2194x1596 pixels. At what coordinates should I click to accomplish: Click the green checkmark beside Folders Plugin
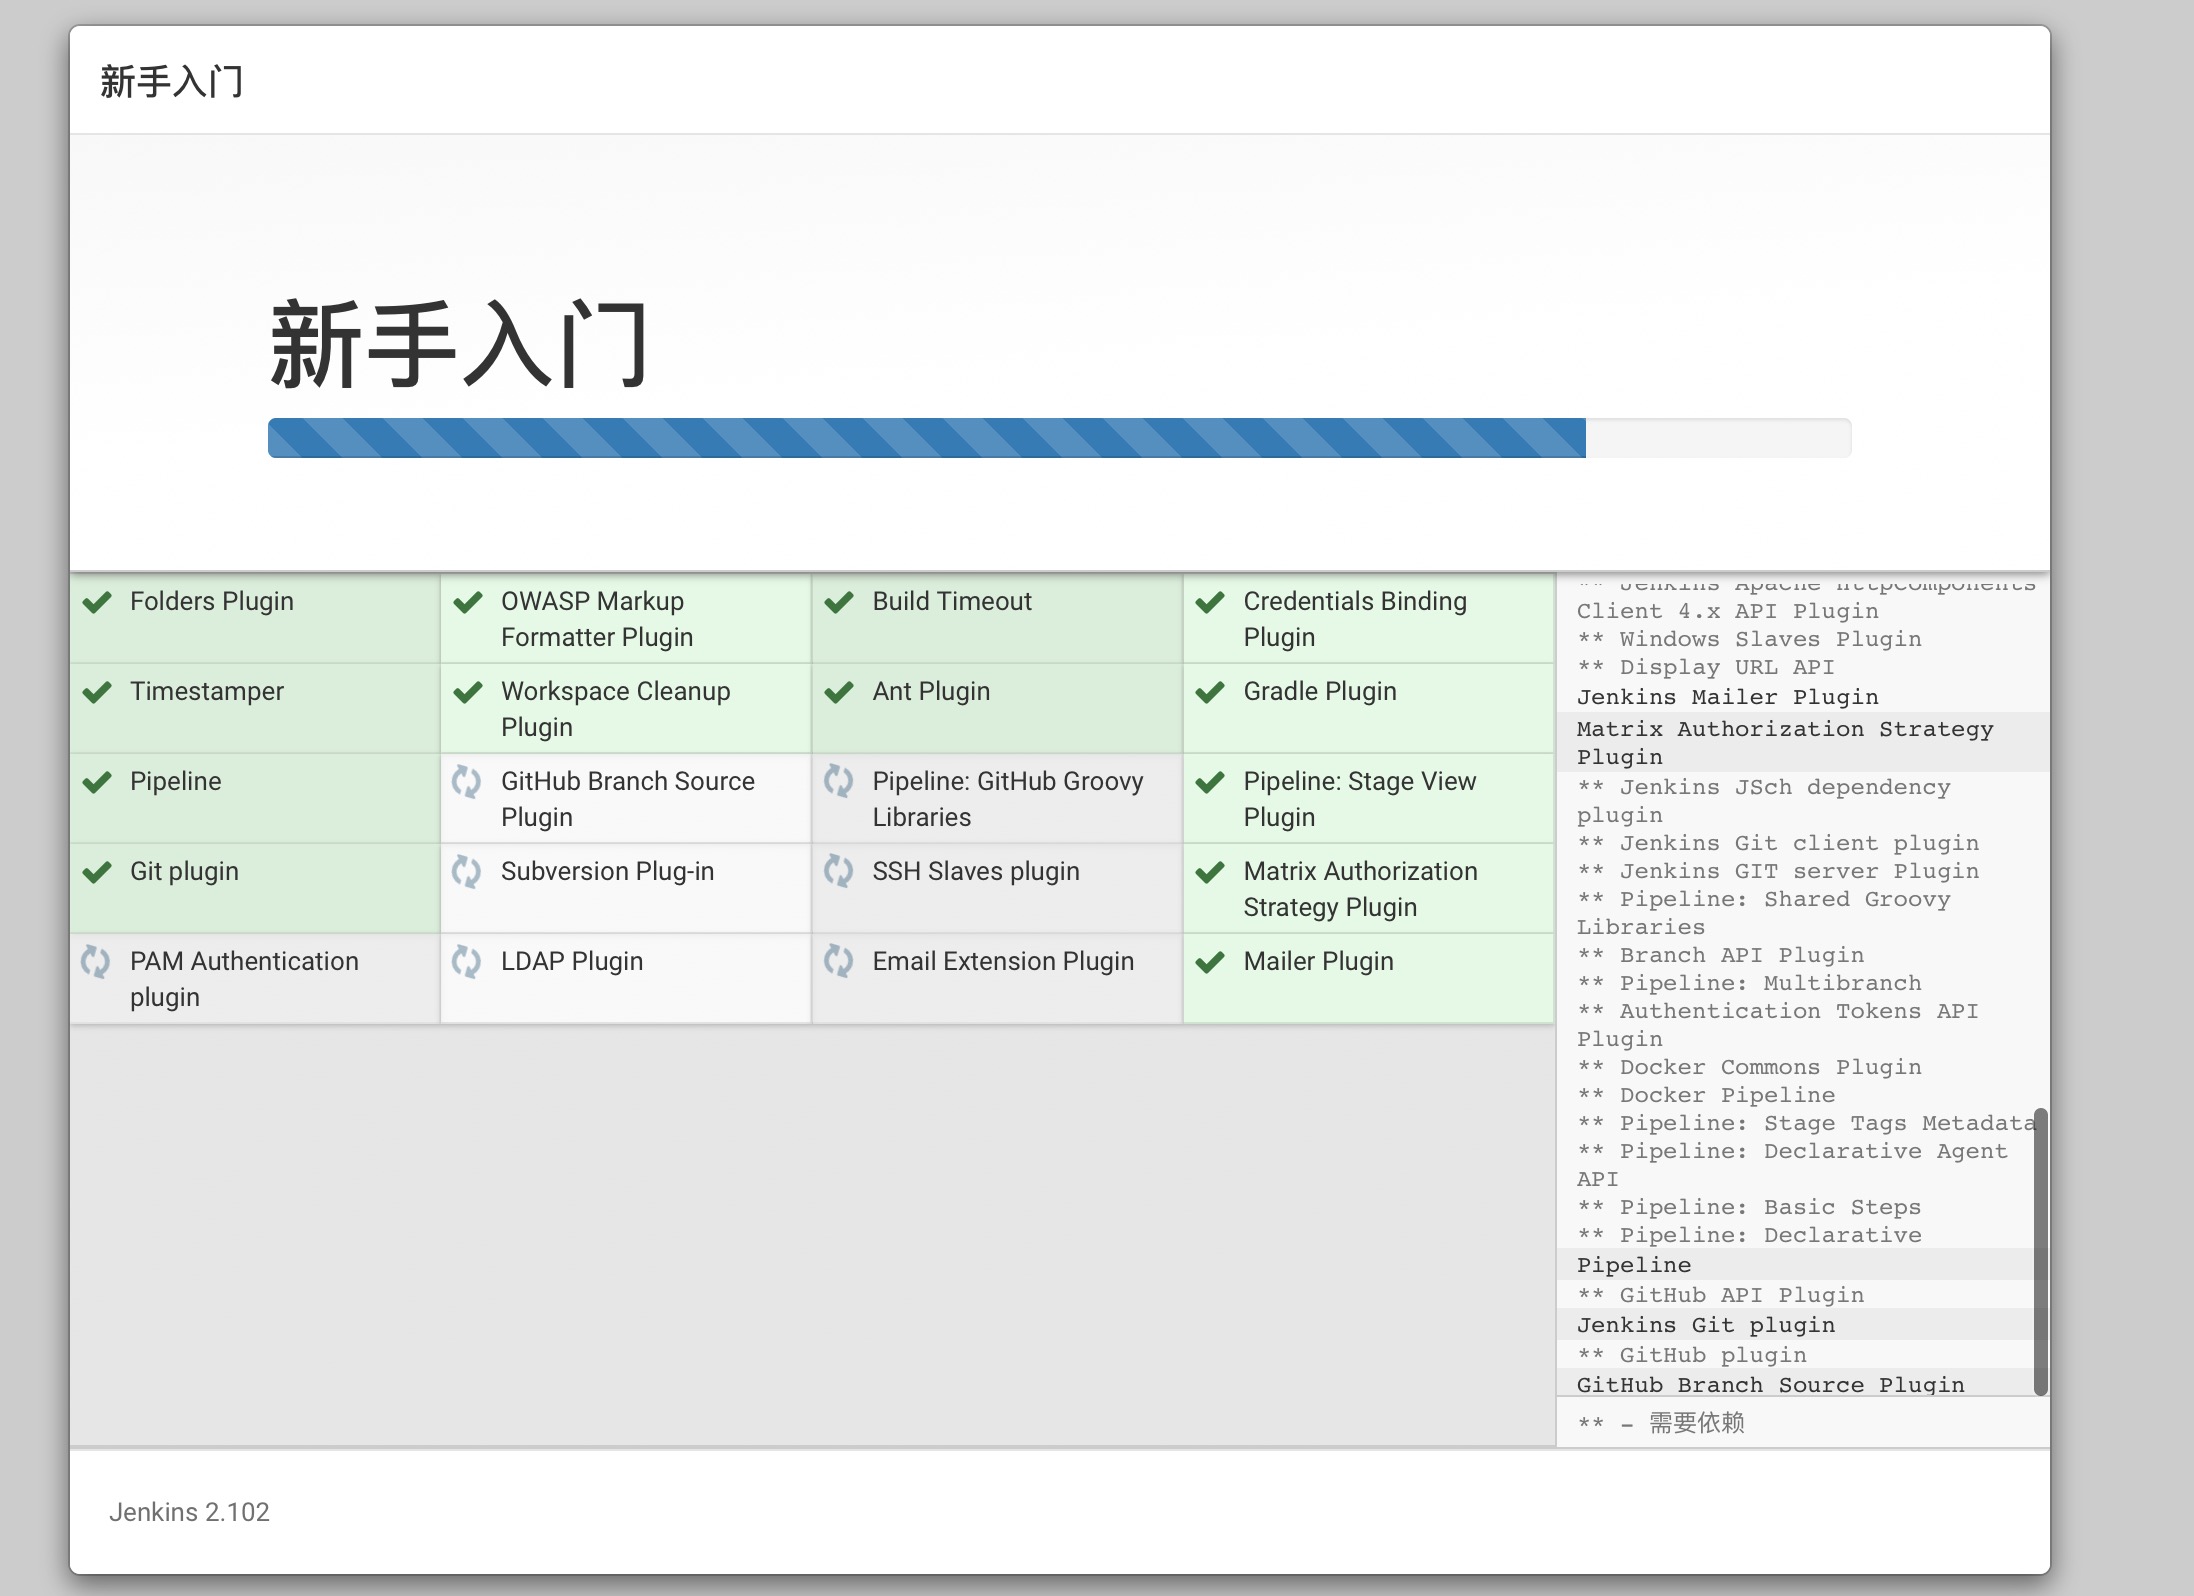point(97,602)
